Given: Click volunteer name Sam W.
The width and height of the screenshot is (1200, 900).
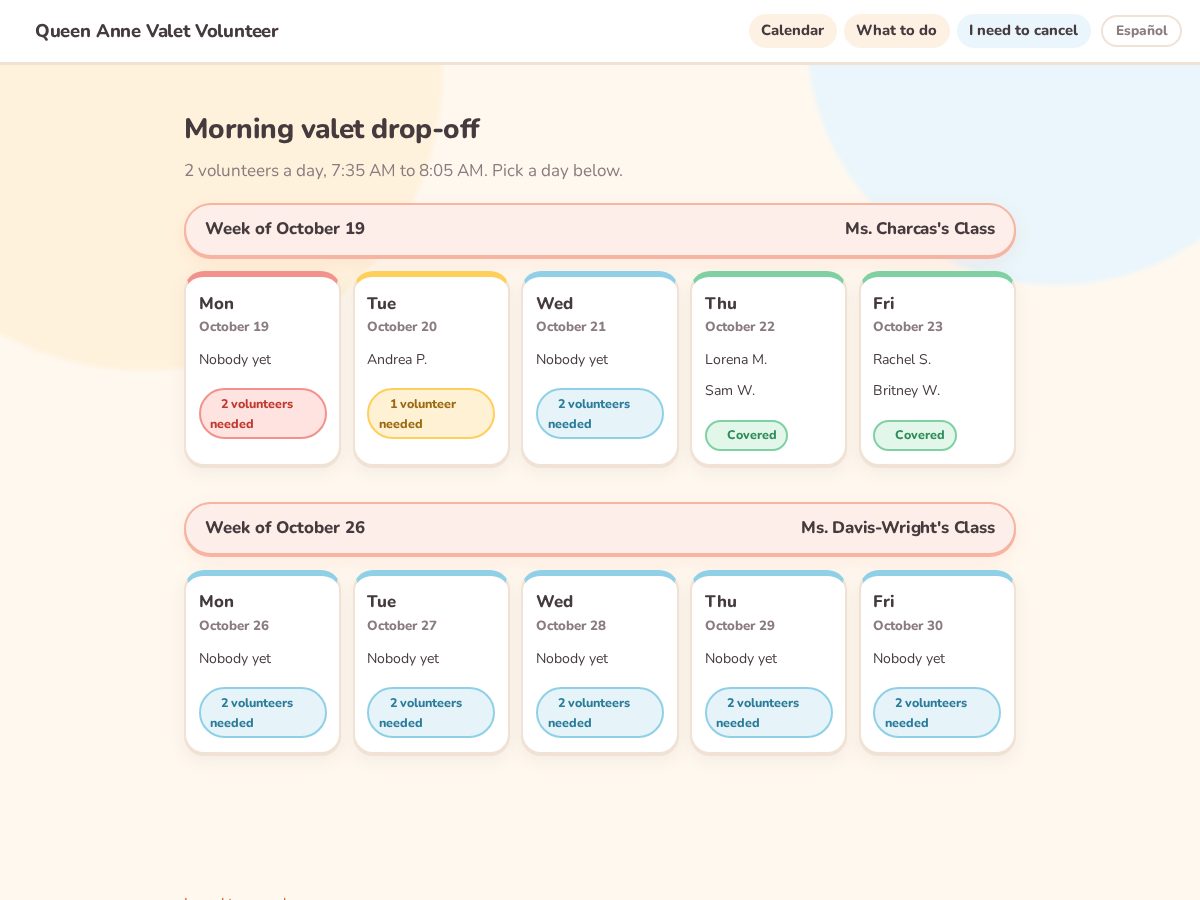Looking at the screenshot, I should [730, 390].
